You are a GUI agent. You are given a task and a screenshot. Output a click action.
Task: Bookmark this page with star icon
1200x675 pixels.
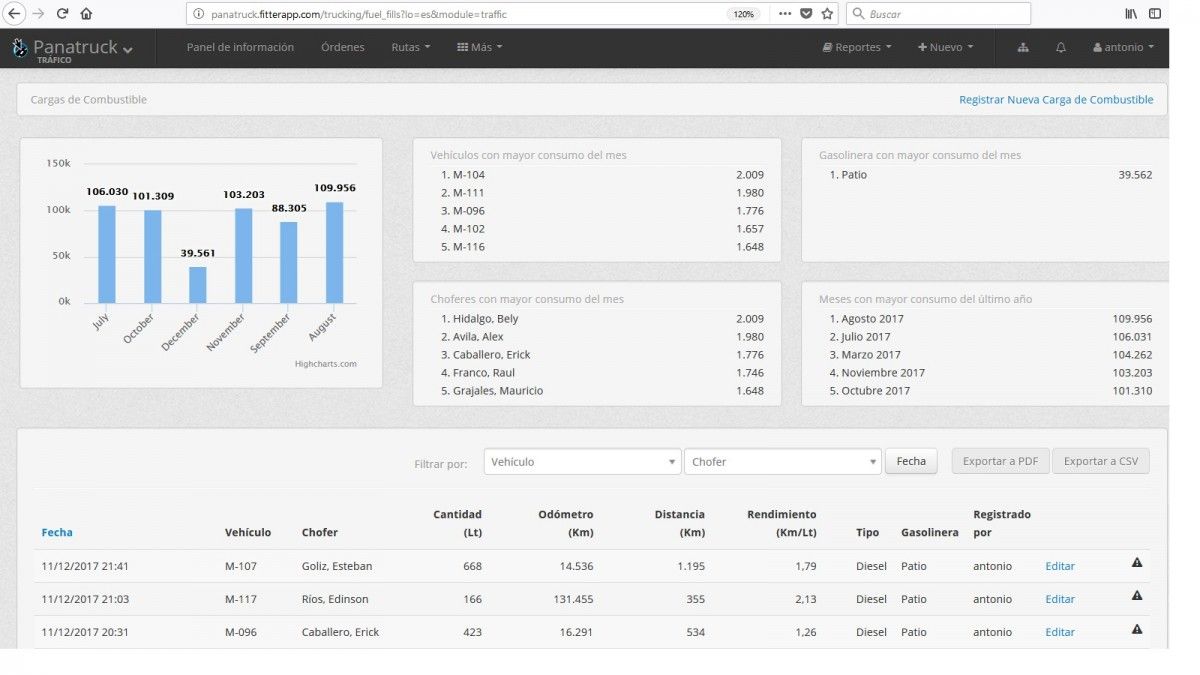[x=827, y=14]
